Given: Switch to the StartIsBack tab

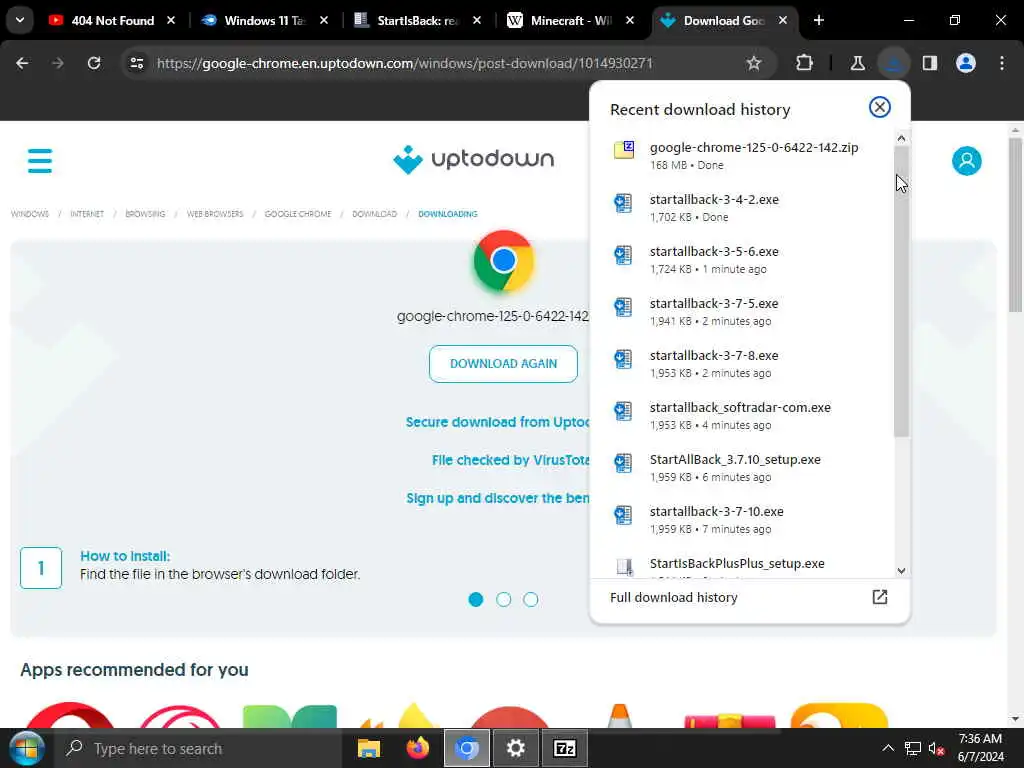Looking at the screenshot, I should click(x=415, y=20).
